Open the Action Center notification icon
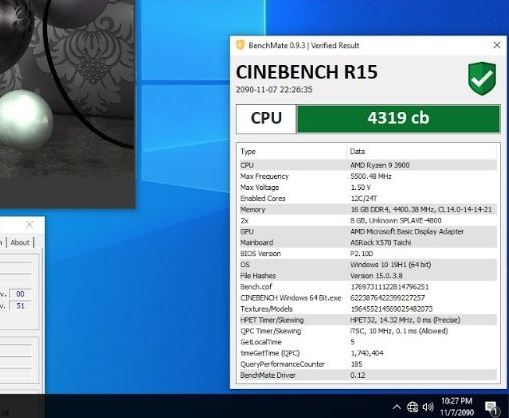 [491, 407]
